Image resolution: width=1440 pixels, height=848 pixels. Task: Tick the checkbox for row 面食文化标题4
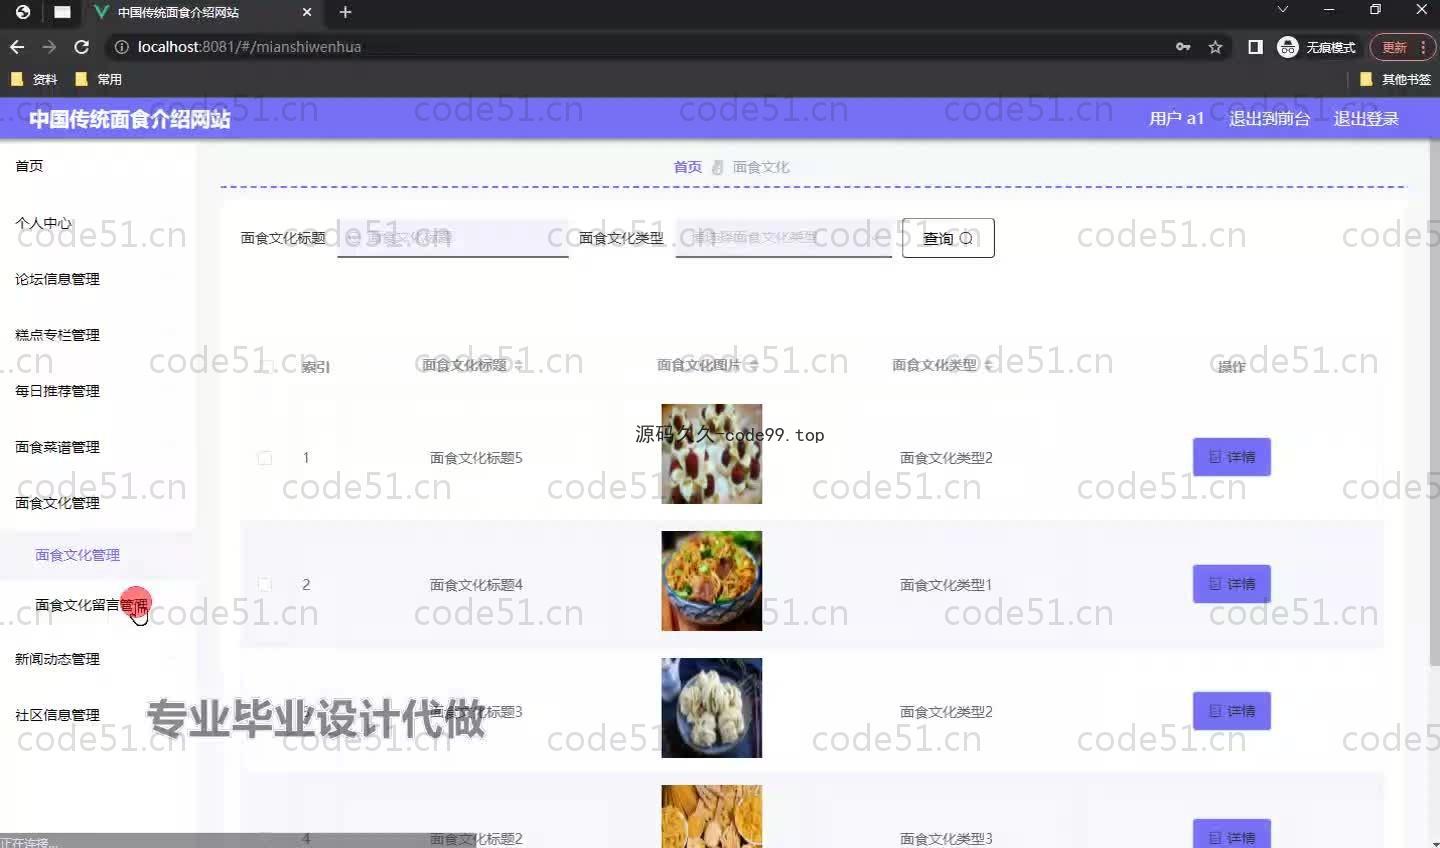(x=264, y=584)
